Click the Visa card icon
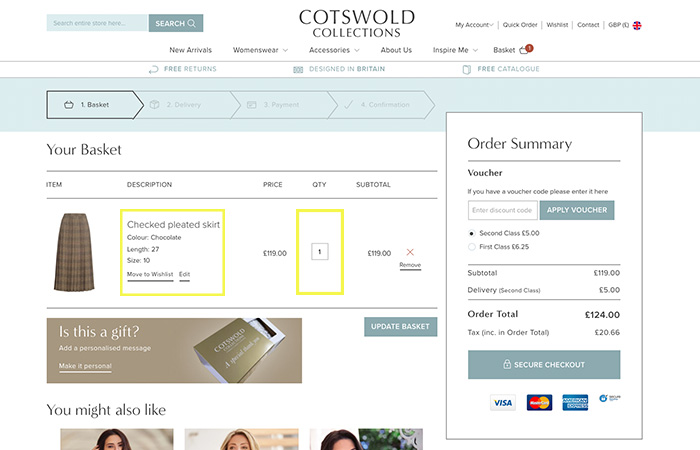This screenshot has height=450, width=700. (x=502, y=402)
